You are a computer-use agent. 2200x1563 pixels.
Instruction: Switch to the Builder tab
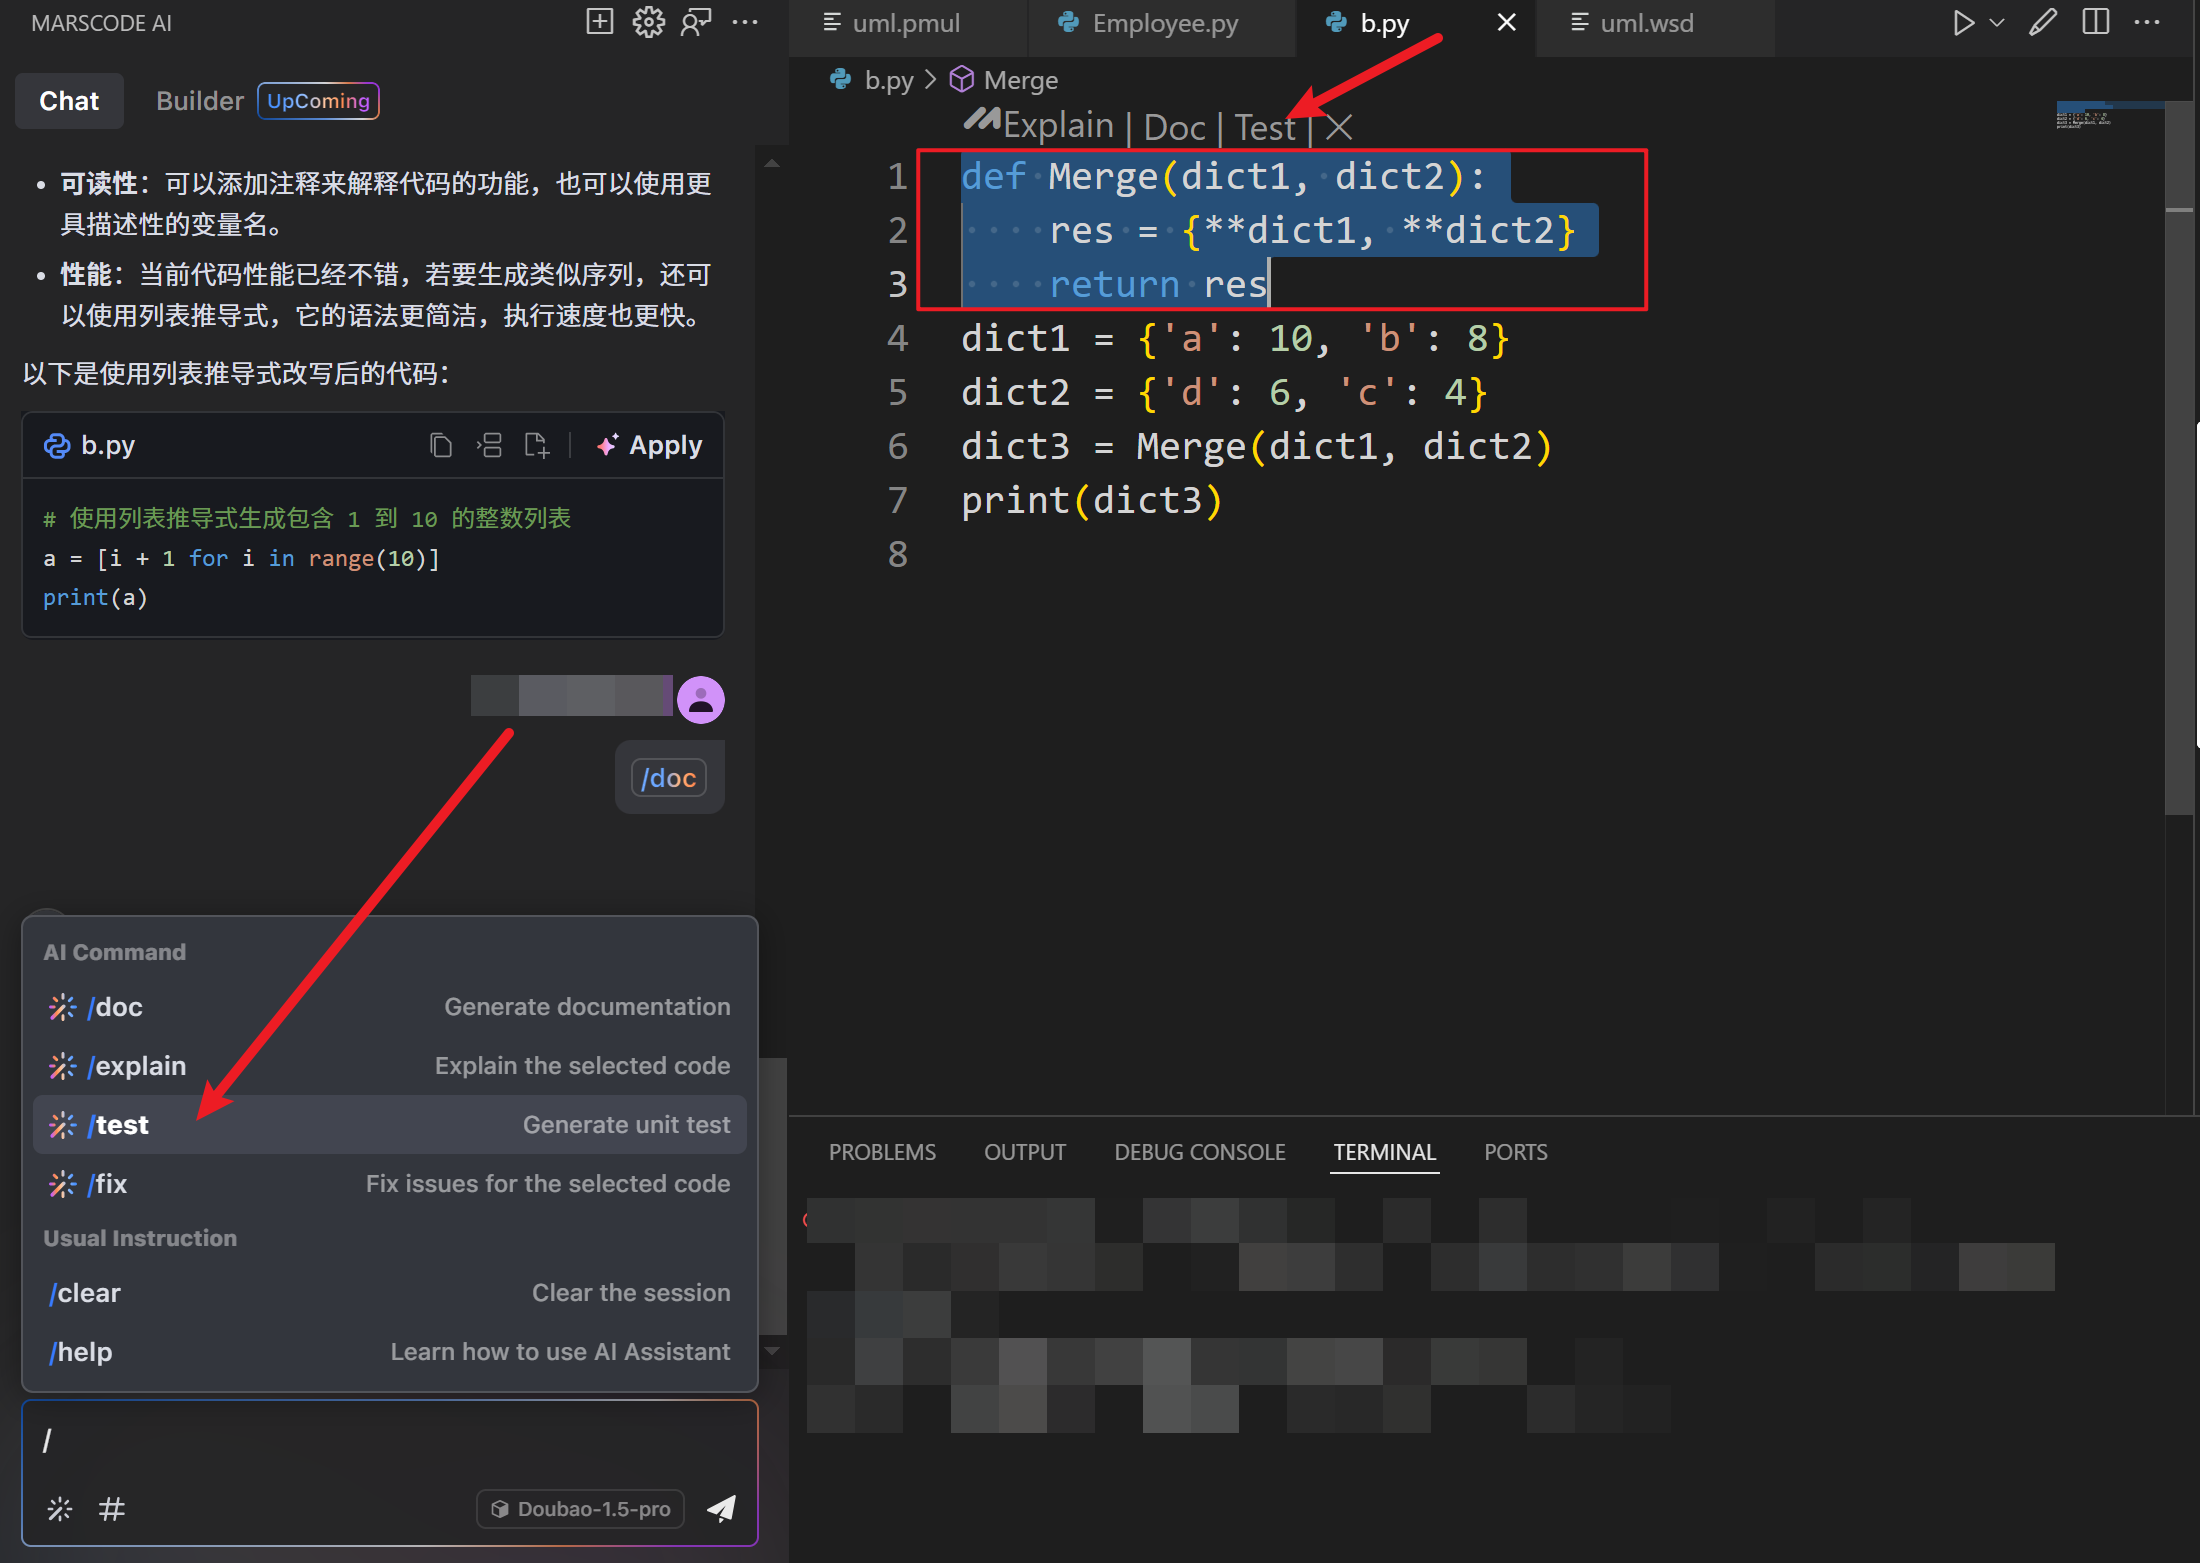[x=199, y=101]
